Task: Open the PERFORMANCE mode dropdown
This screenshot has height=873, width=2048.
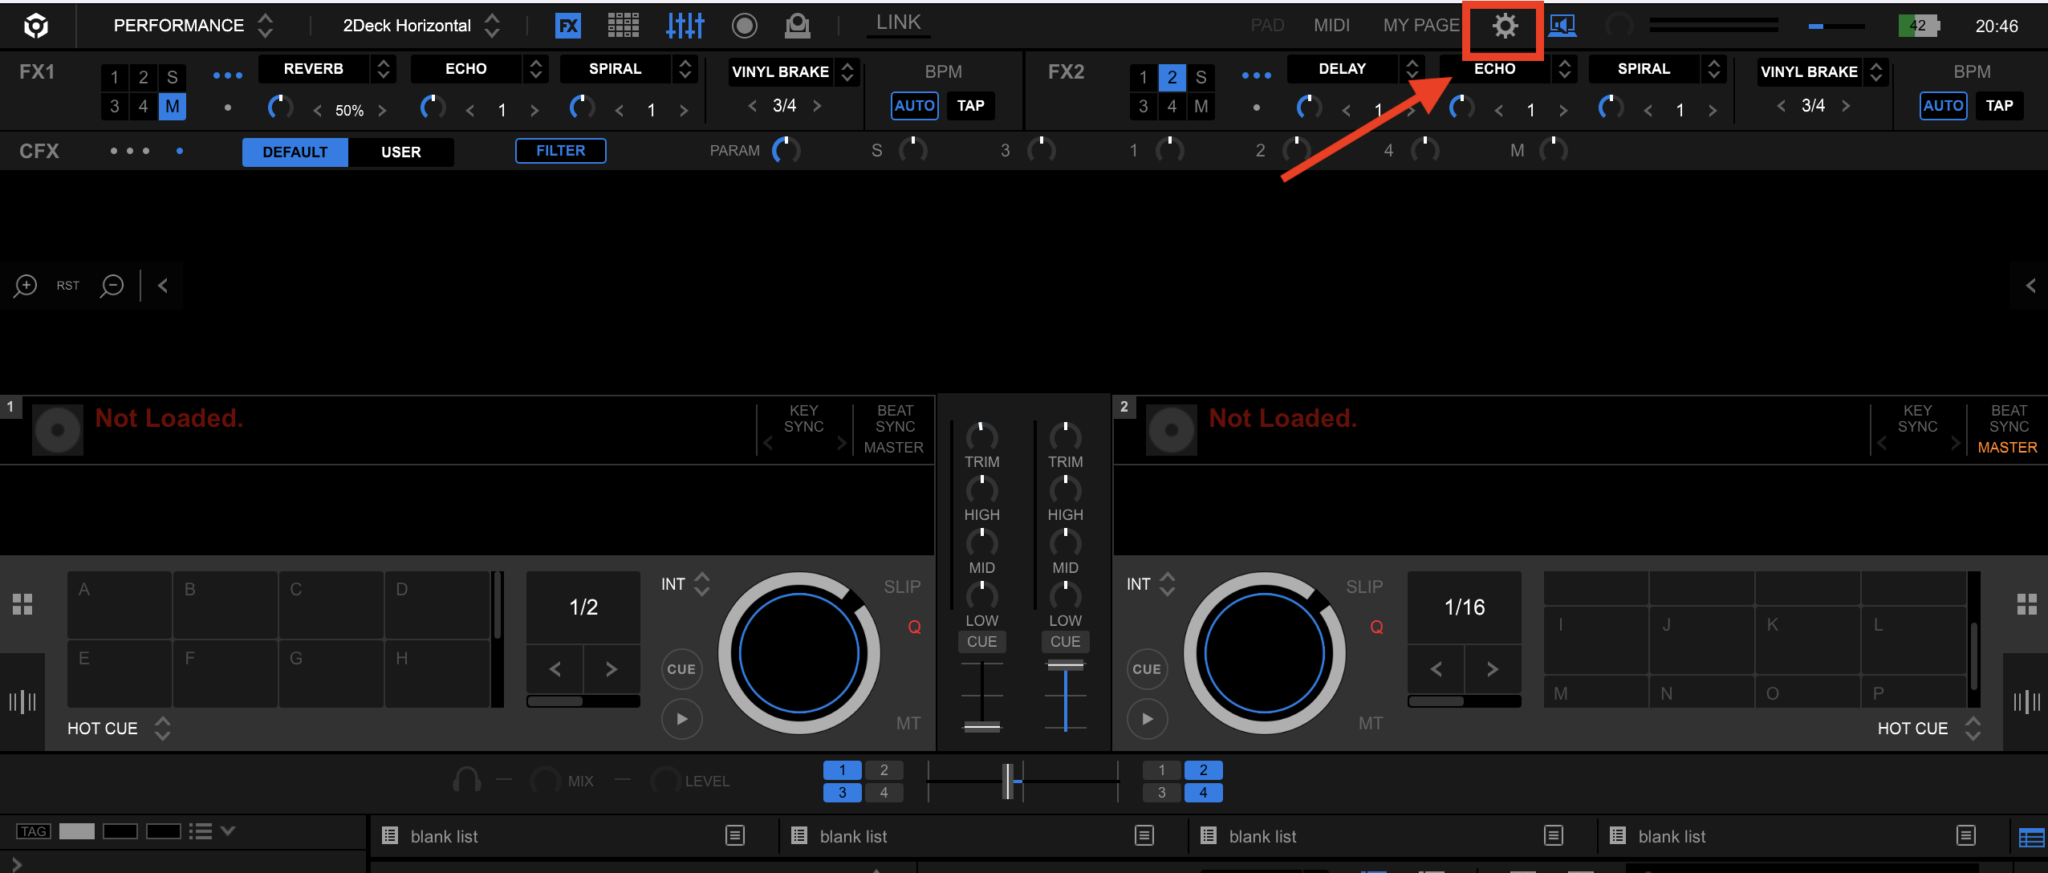Action: [192, 26]
